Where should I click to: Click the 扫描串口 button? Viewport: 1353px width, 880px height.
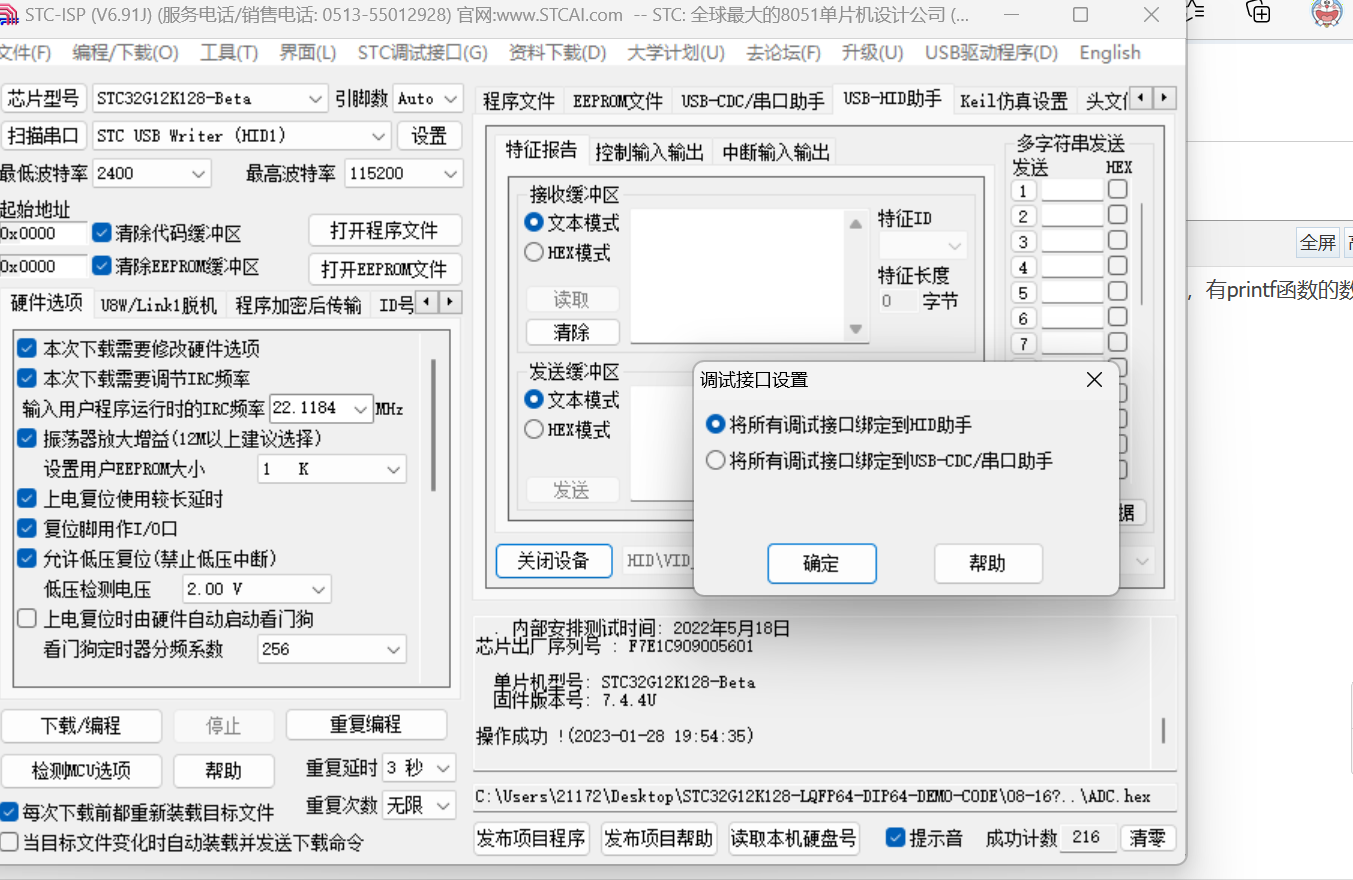[x=43, y=136]
